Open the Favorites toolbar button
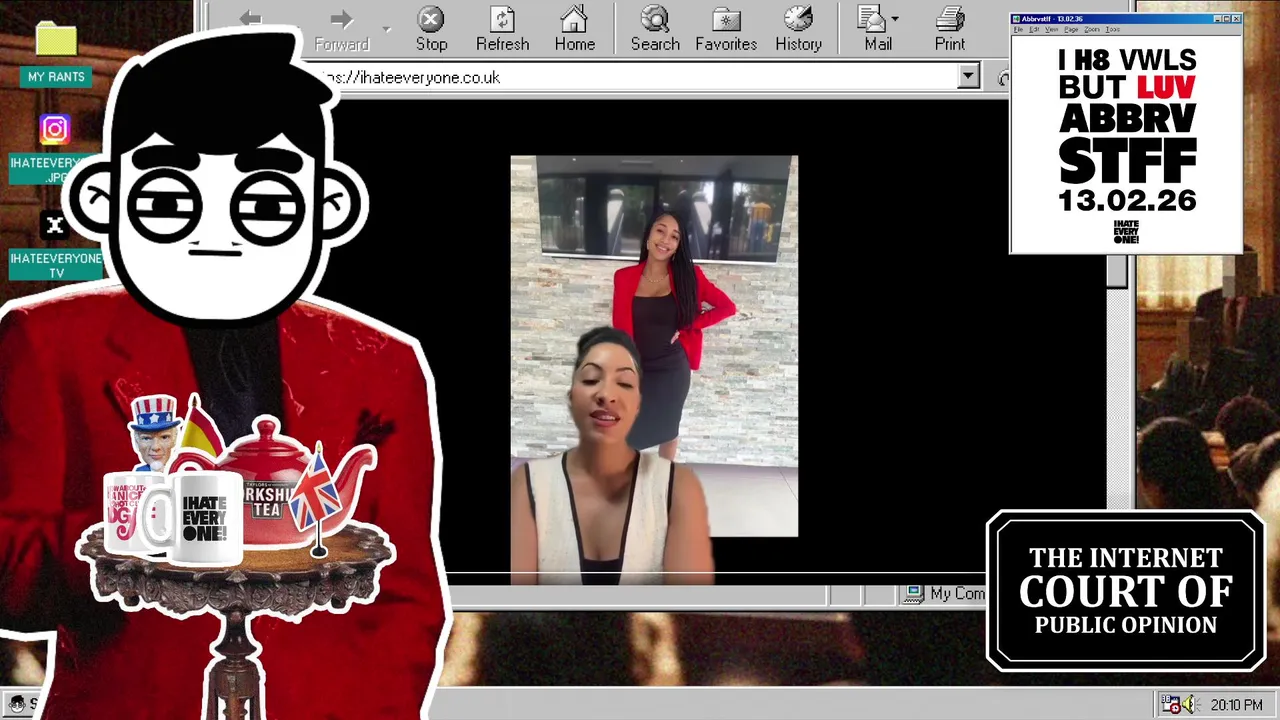This screenshot has width=1280, height=720. point(726,29)
